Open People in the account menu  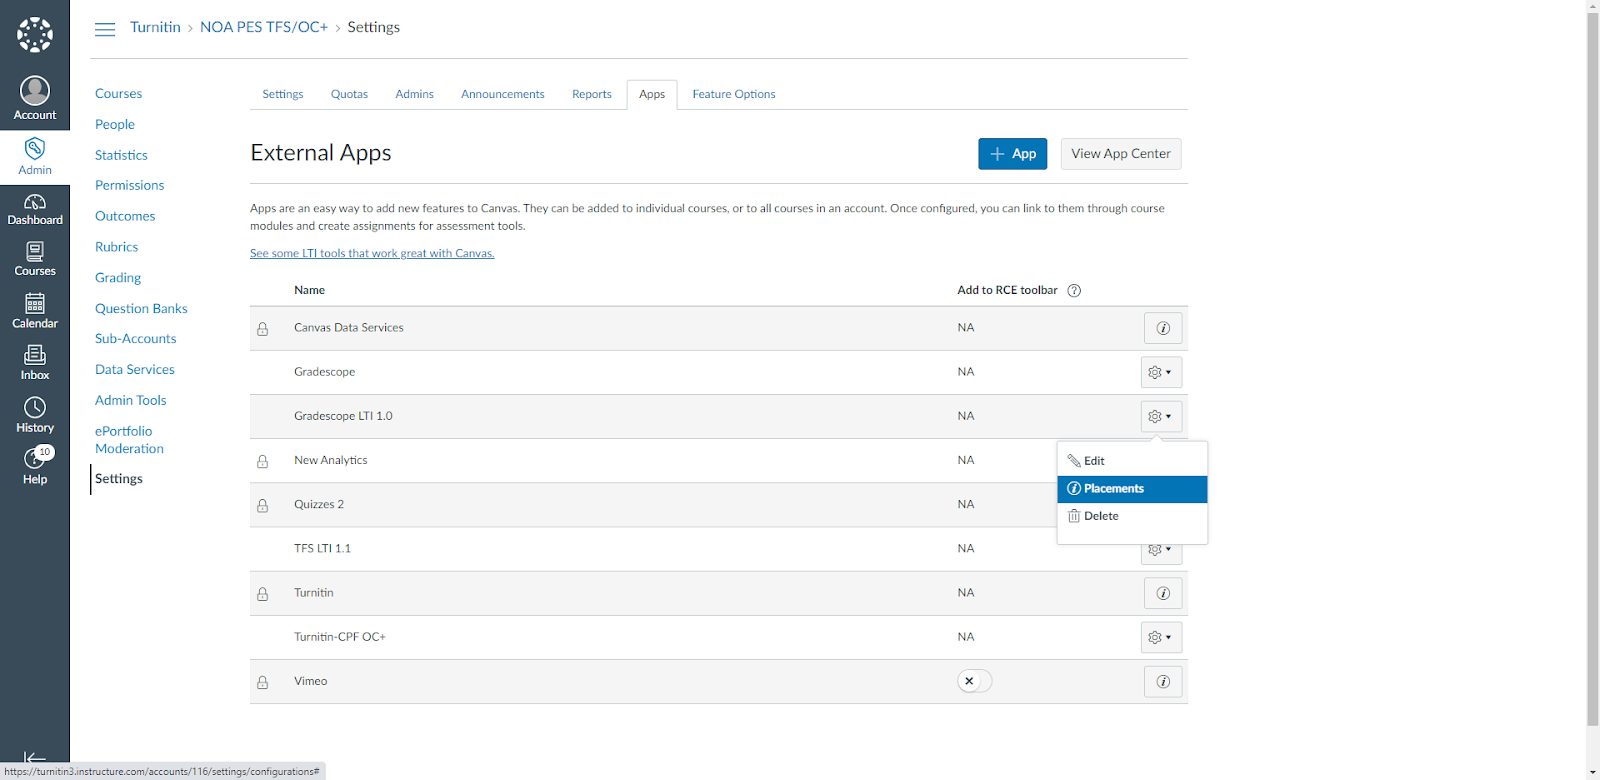click(x=115, y=125)
